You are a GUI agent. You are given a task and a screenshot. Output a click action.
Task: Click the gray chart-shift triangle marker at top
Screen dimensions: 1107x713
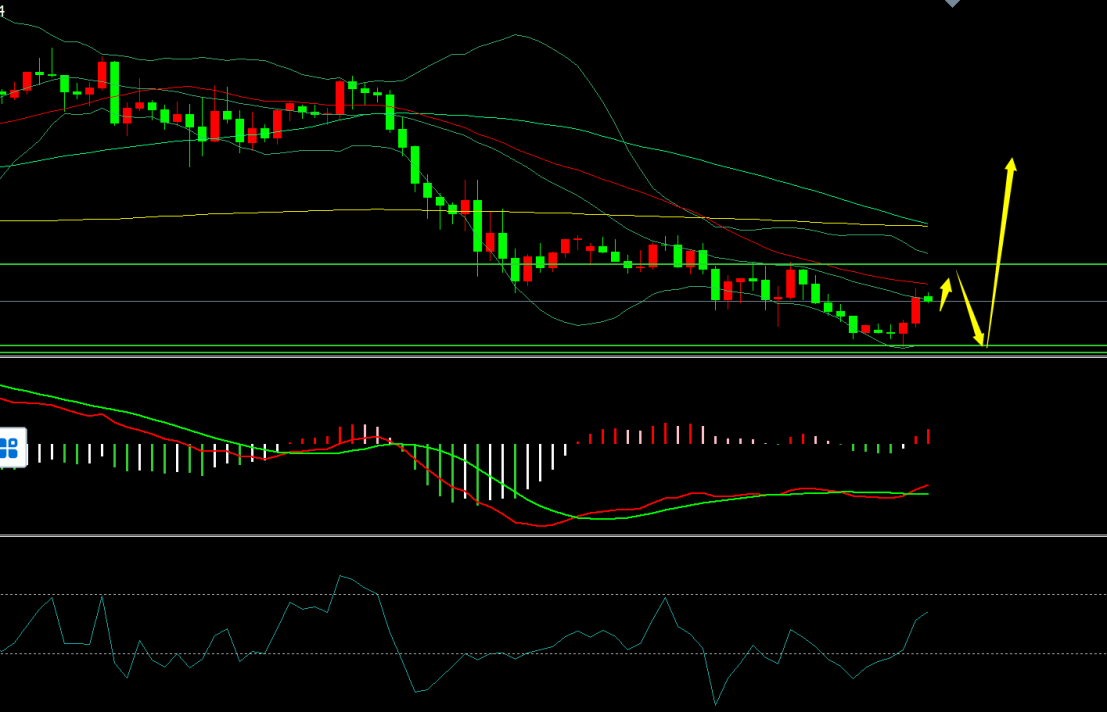click(x=952, y=4)
